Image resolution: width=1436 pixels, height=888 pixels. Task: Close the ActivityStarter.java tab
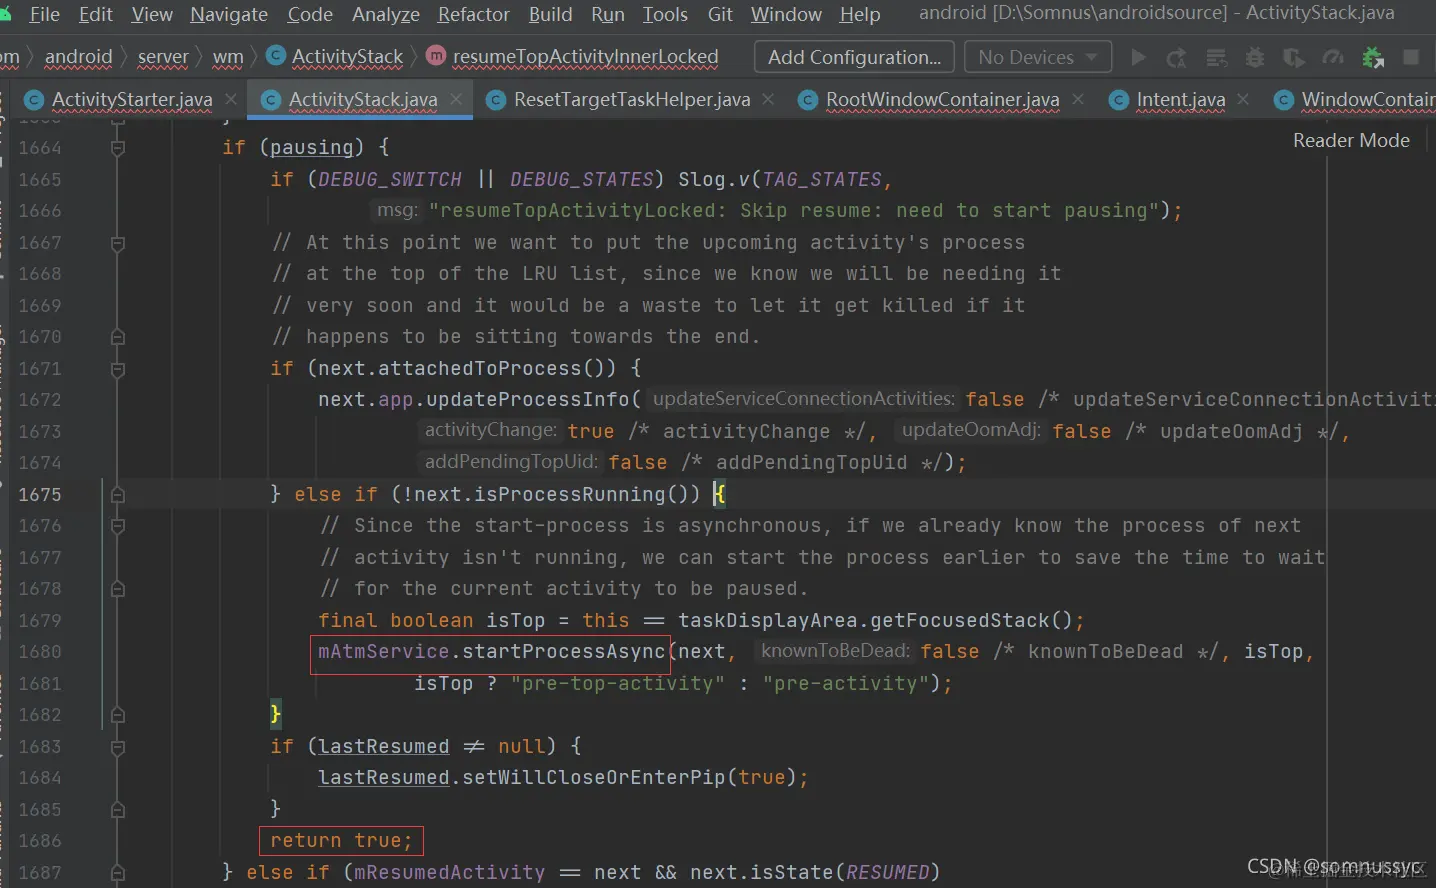point(231,99)
